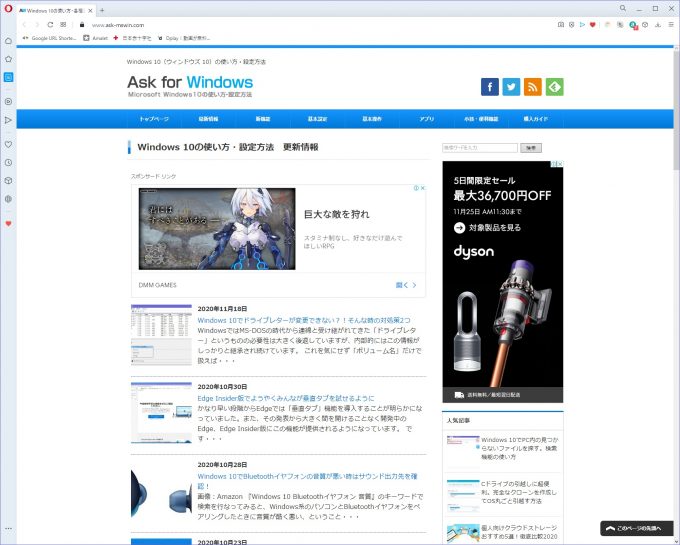
Task: Open the Speed Dial start page grid
Action: 63,25
